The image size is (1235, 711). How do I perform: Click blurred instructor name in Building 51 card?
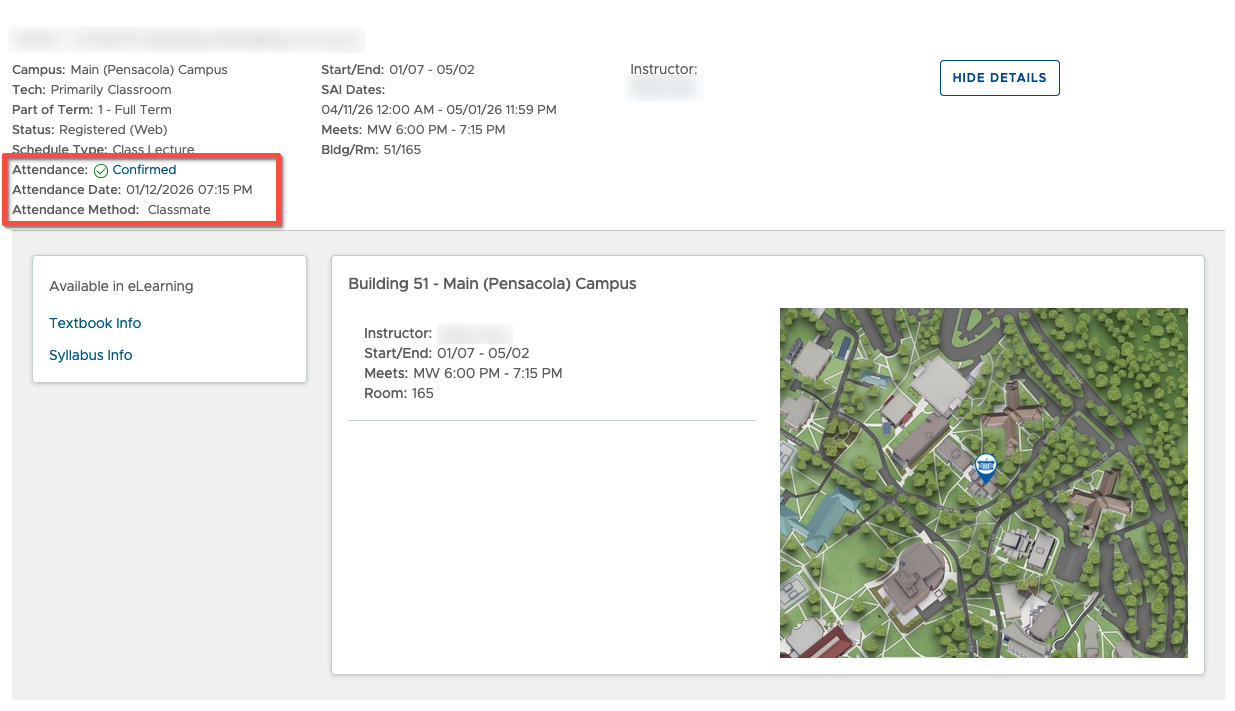(x=474, y=333)
